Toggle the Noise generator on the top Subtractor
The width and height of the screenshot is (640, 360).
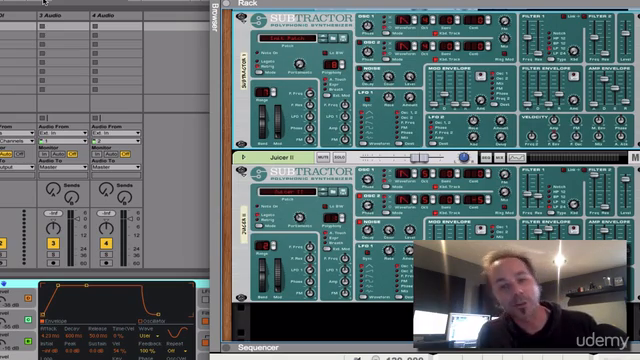tap(360, 69)
